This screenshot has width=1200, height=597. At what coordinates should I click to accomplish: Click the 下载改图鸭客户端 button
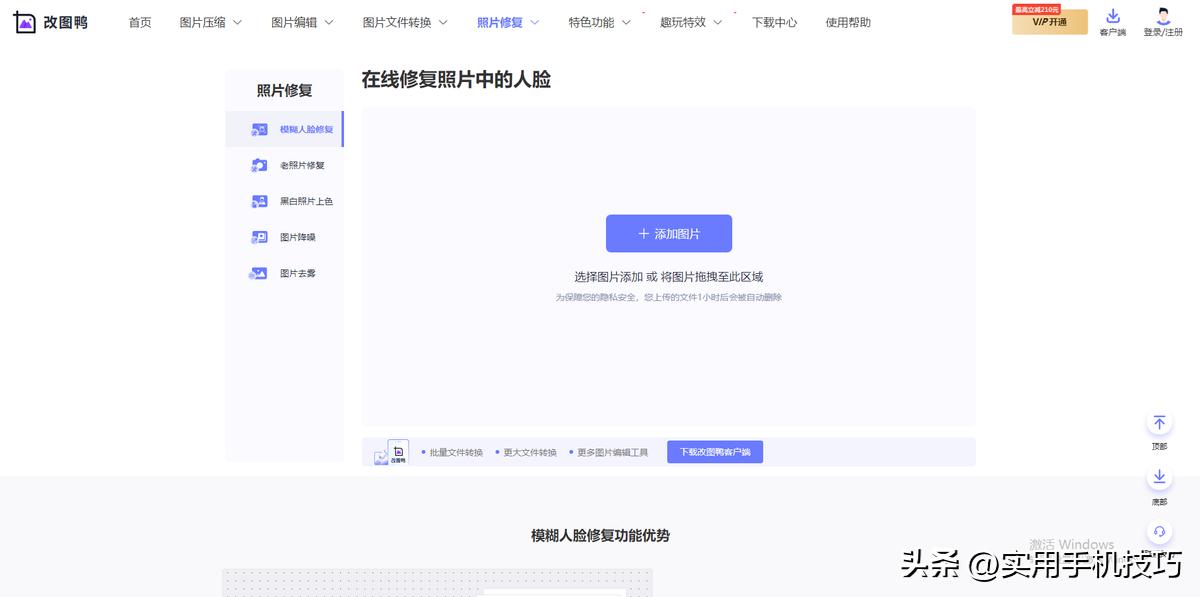click(x=715, y=451)
